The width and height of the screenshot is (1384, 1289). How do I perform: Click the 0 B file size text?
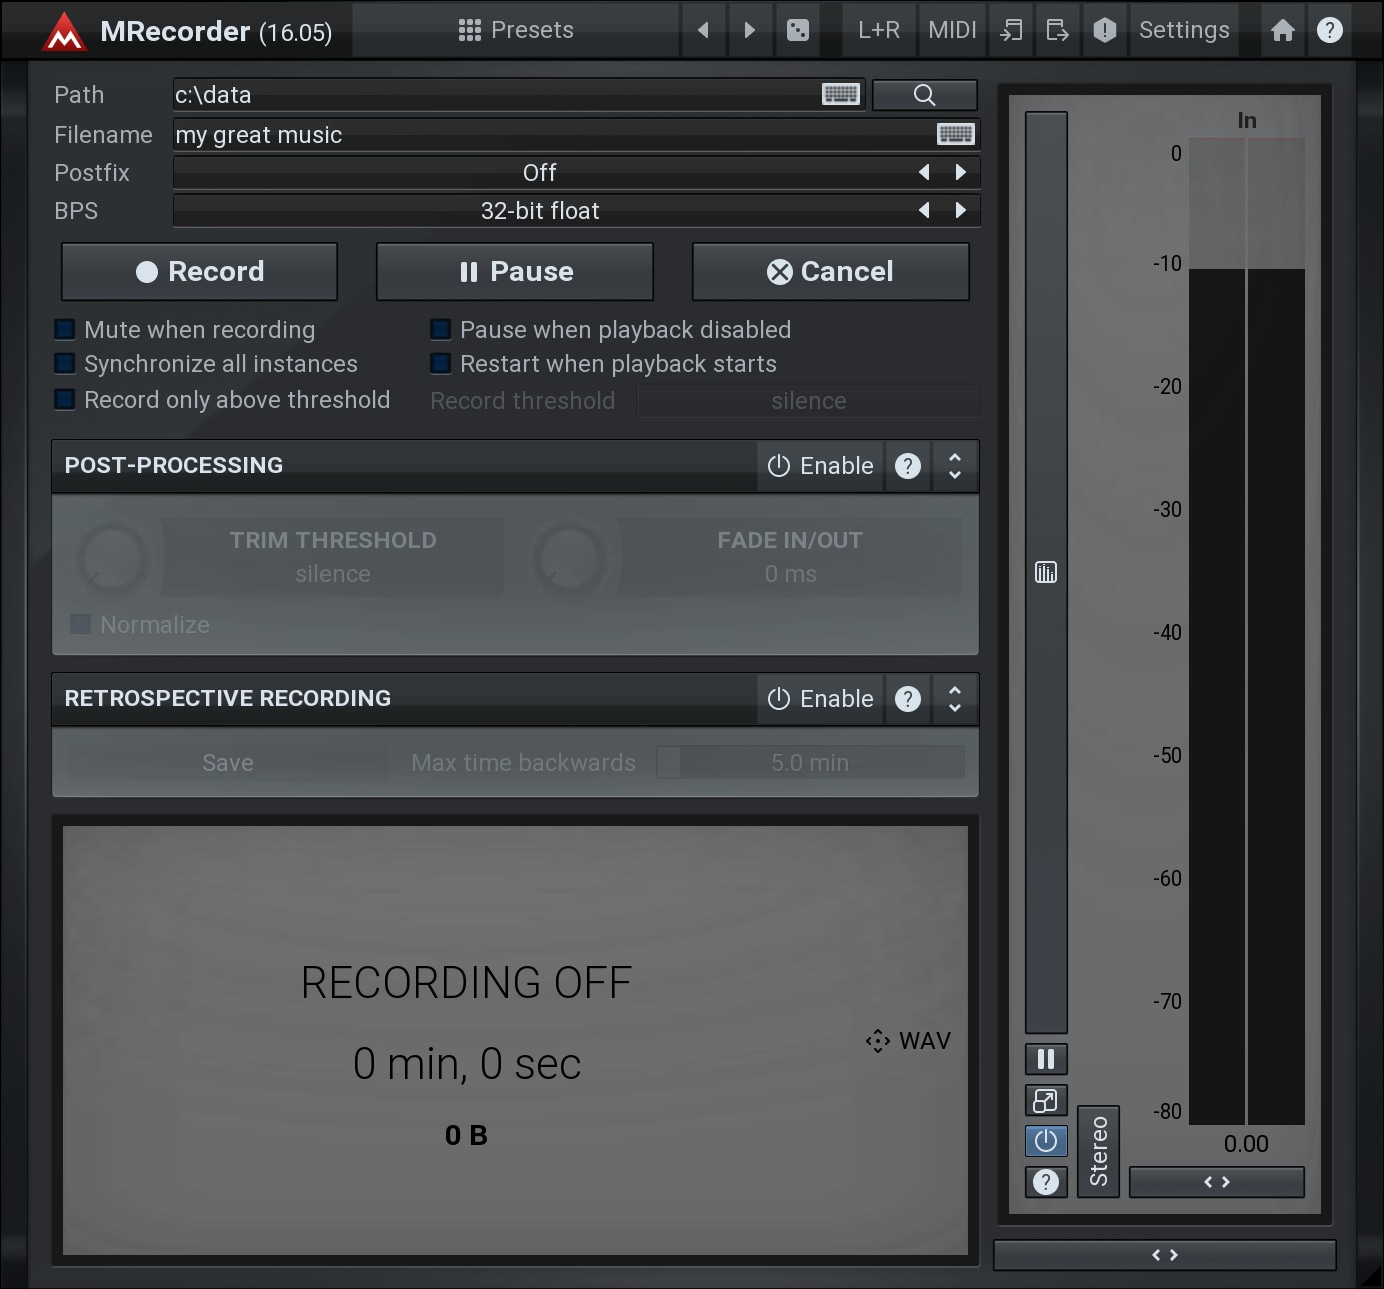click(x=466, y=1135)
